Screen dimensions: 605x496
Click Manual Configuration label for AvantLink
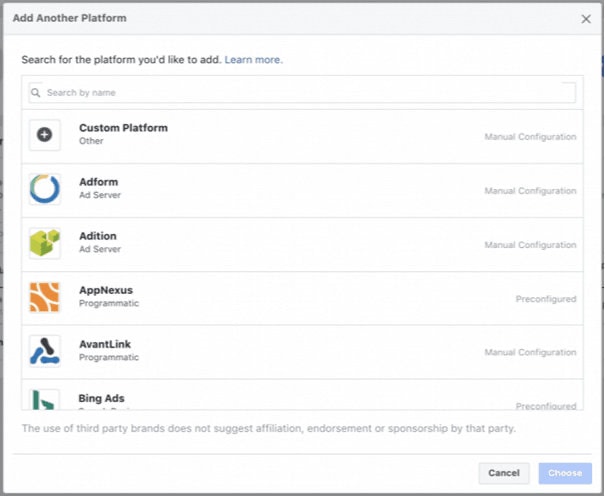(530, 352)
